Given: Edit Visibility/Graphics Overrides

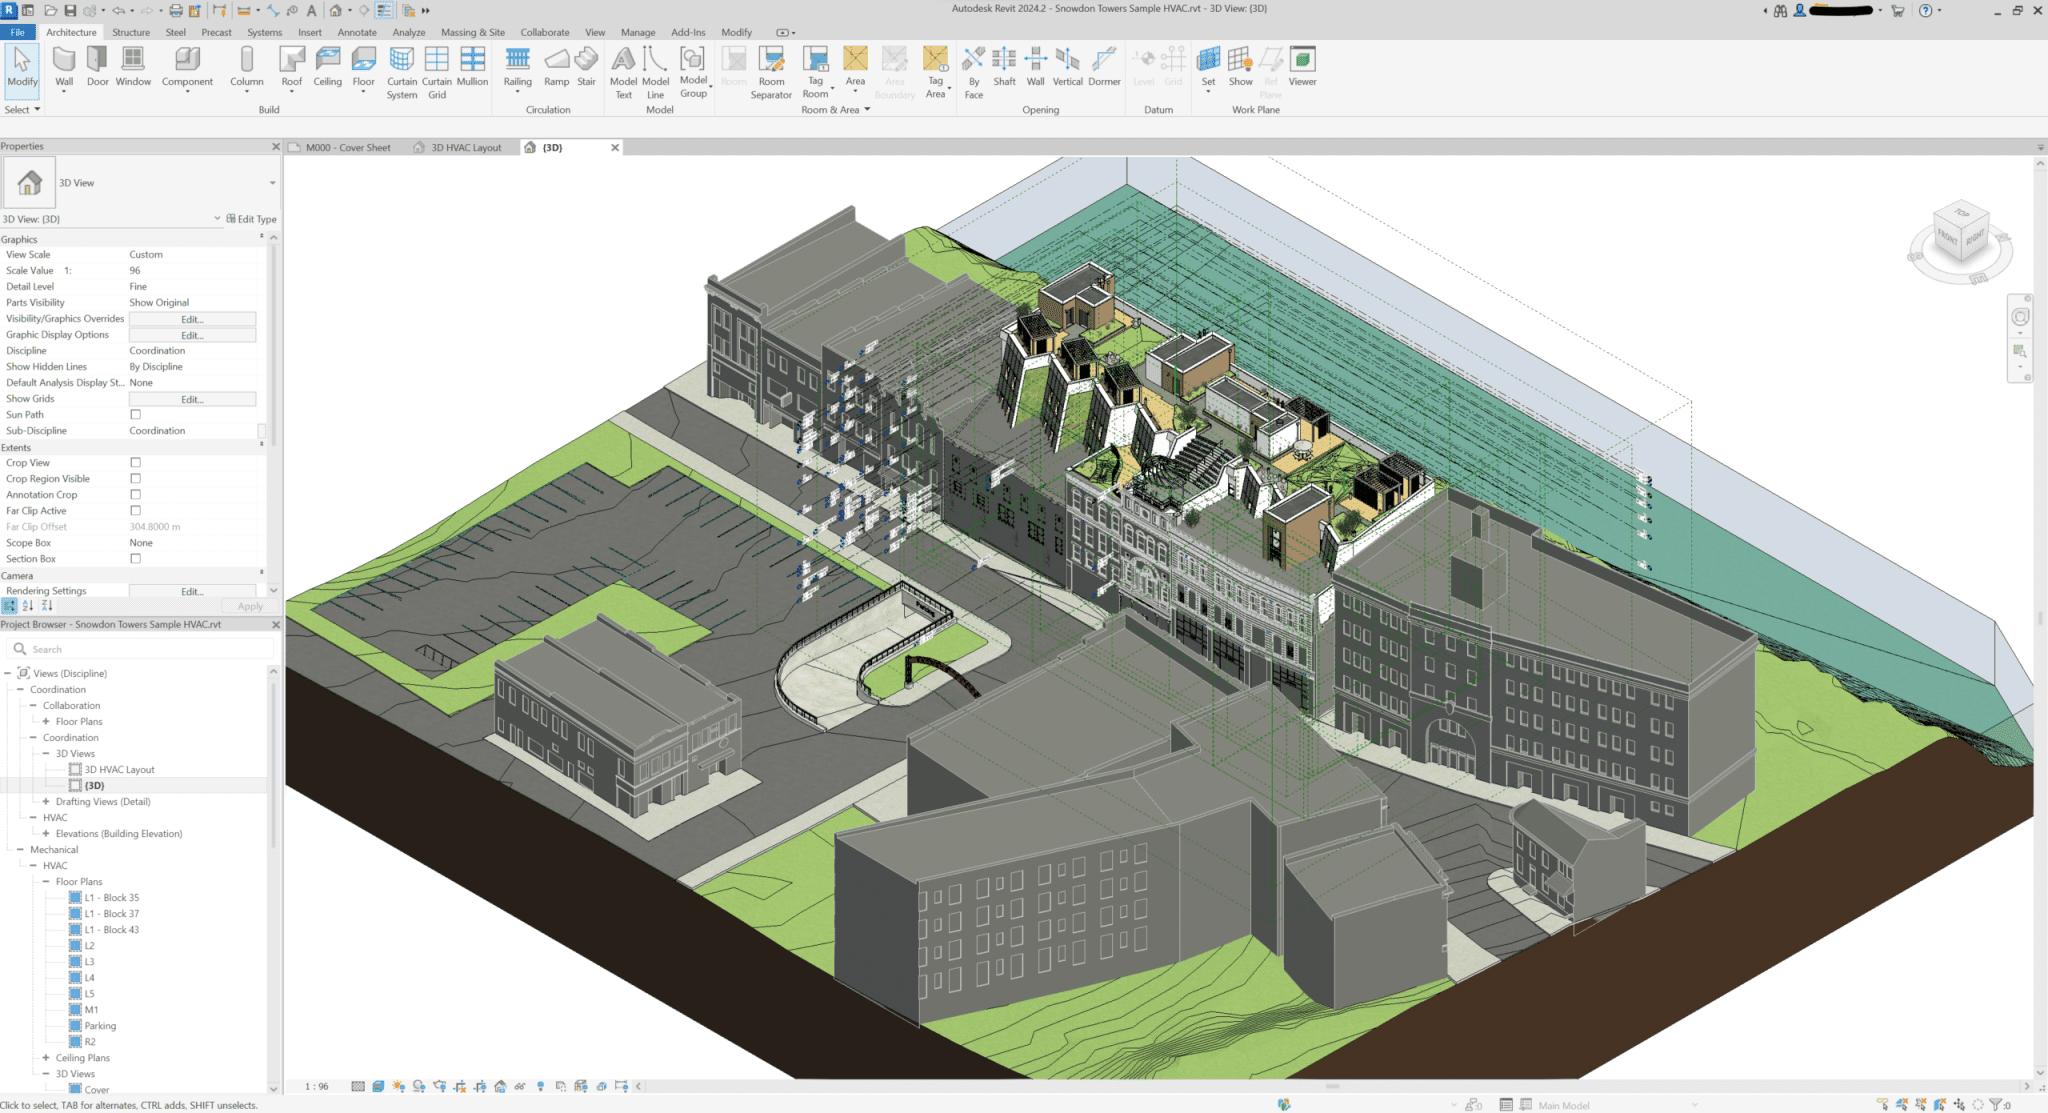Looking at the screenshot, I should [192, 318].
